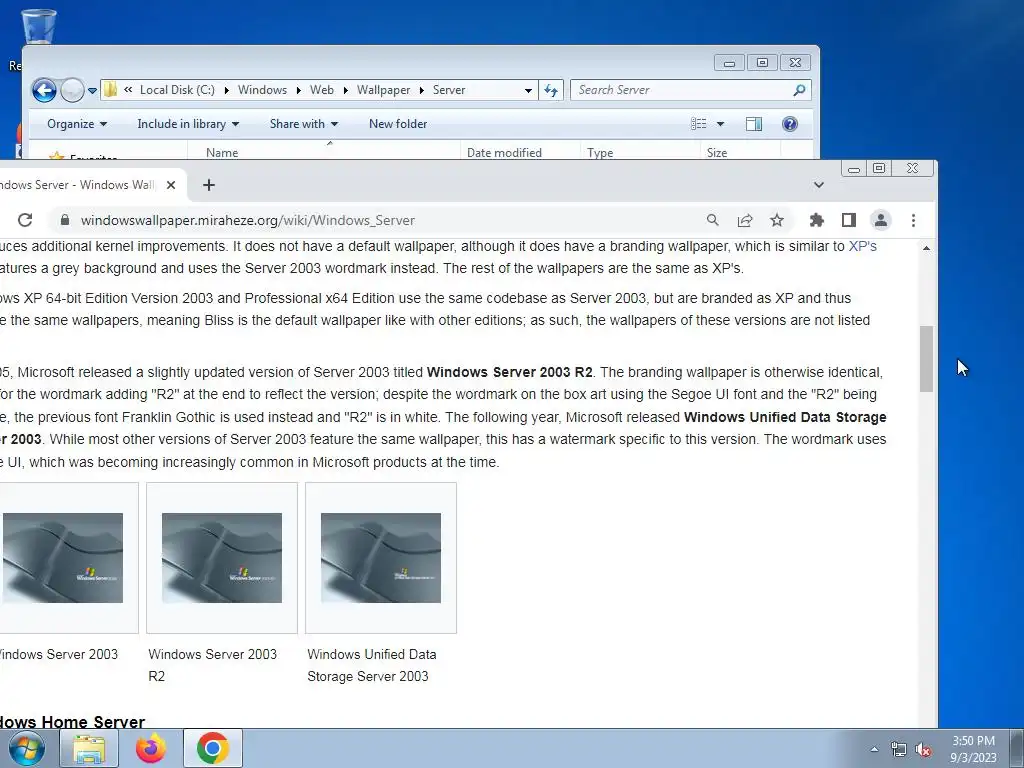Refresh the Explorer folder view
The height and width of the screenshot is (768, 1024).
pyautogui.click(x=551, y=90)
